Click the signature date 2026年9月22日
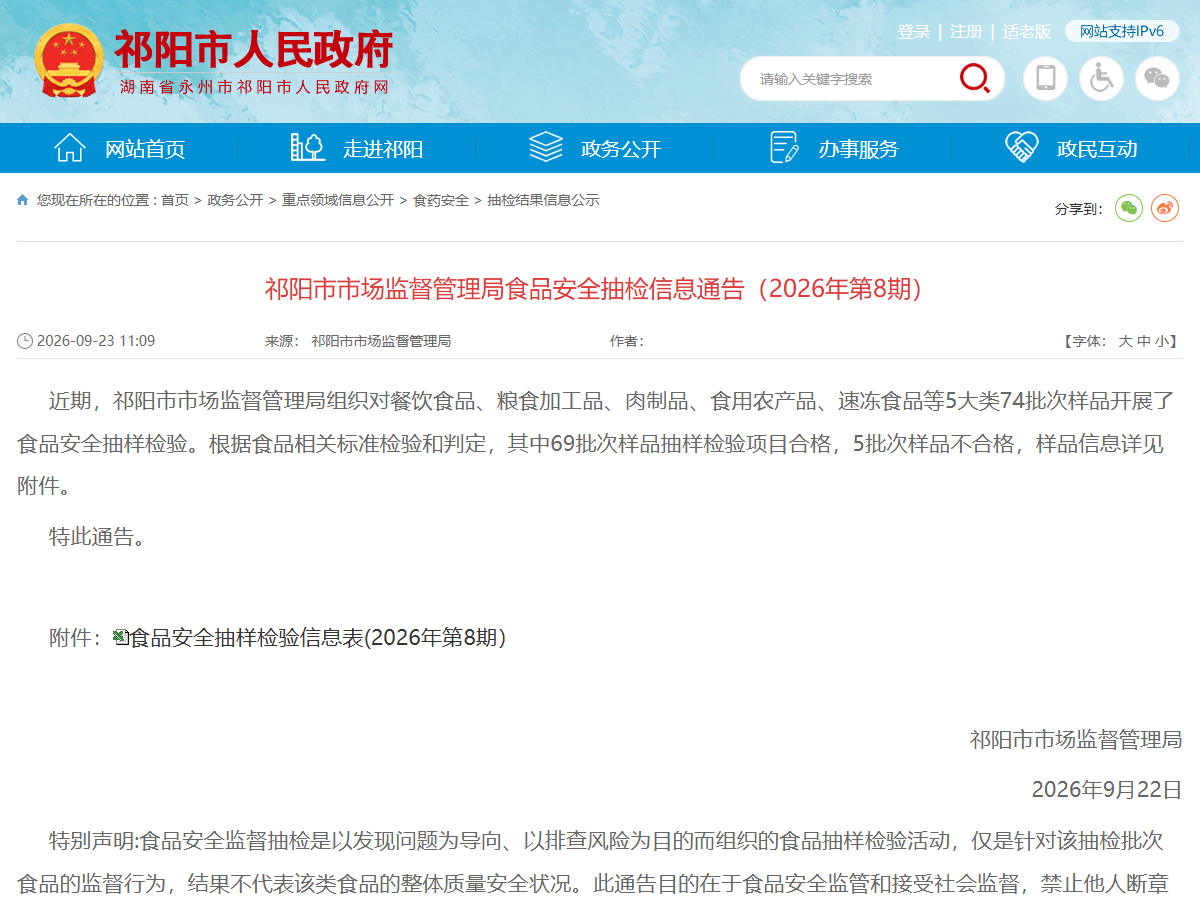 click(x=1107, y=789)
